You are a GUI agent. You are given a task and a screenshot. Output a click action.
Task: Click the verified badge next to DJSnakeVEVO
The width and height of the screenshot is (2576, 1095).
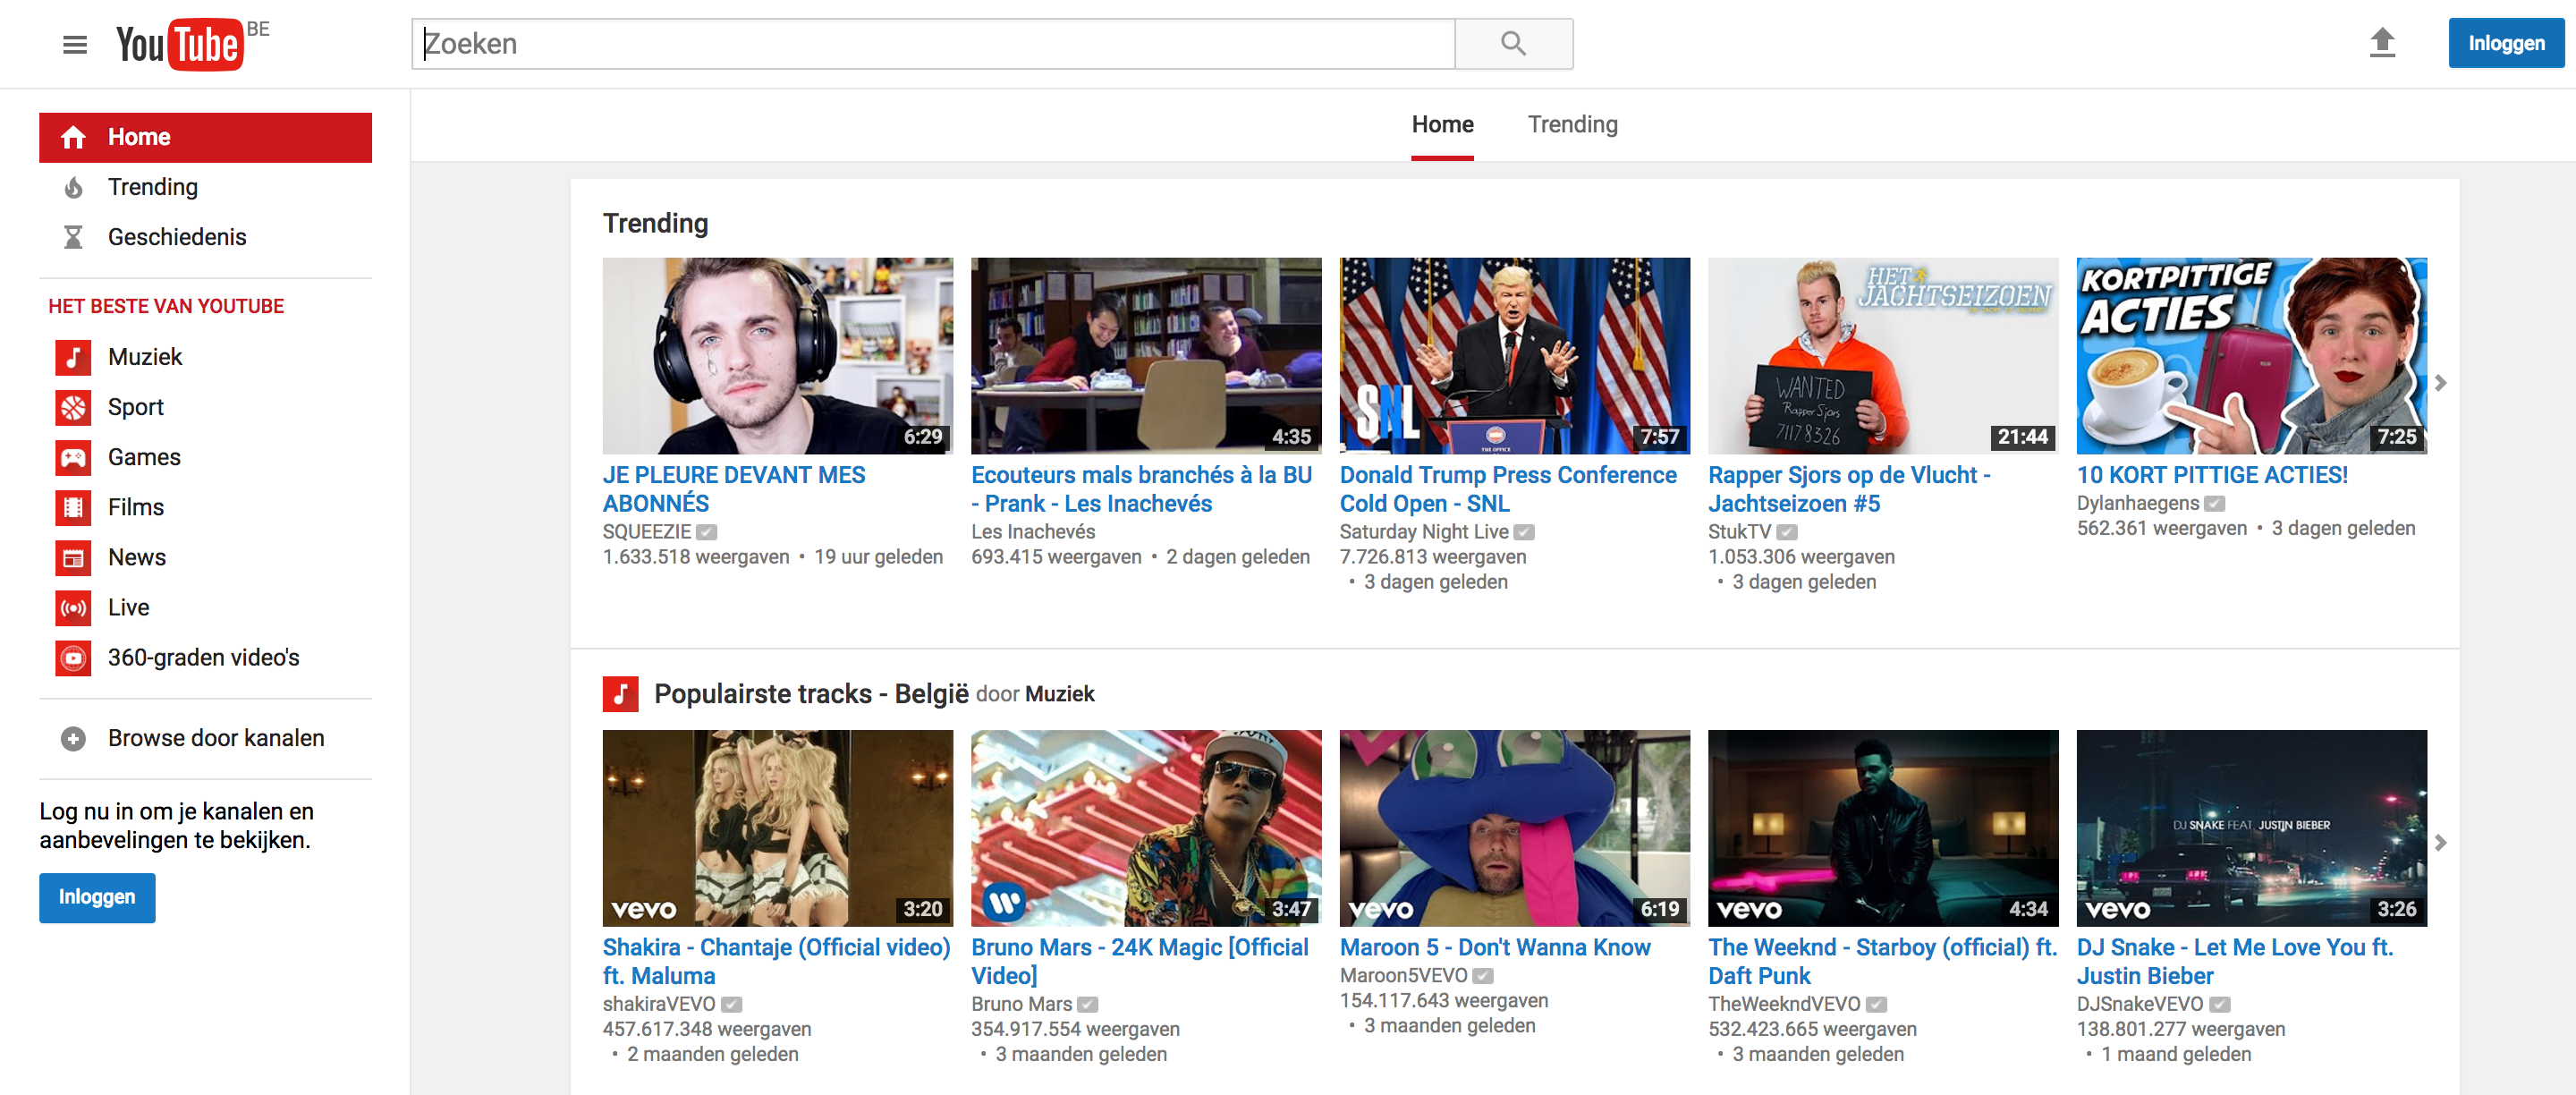point(2220,1004)
